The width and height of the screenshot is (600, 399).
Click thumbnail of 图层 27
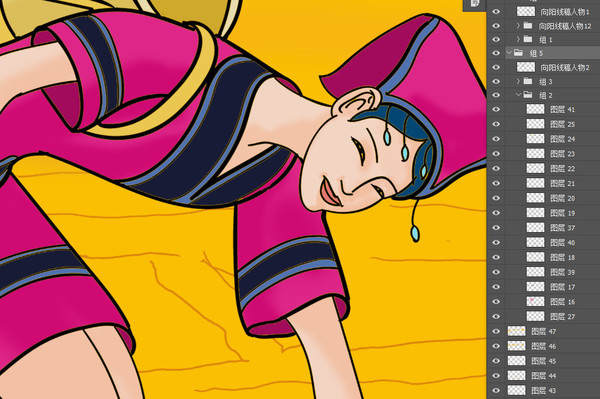click(535, 316)
